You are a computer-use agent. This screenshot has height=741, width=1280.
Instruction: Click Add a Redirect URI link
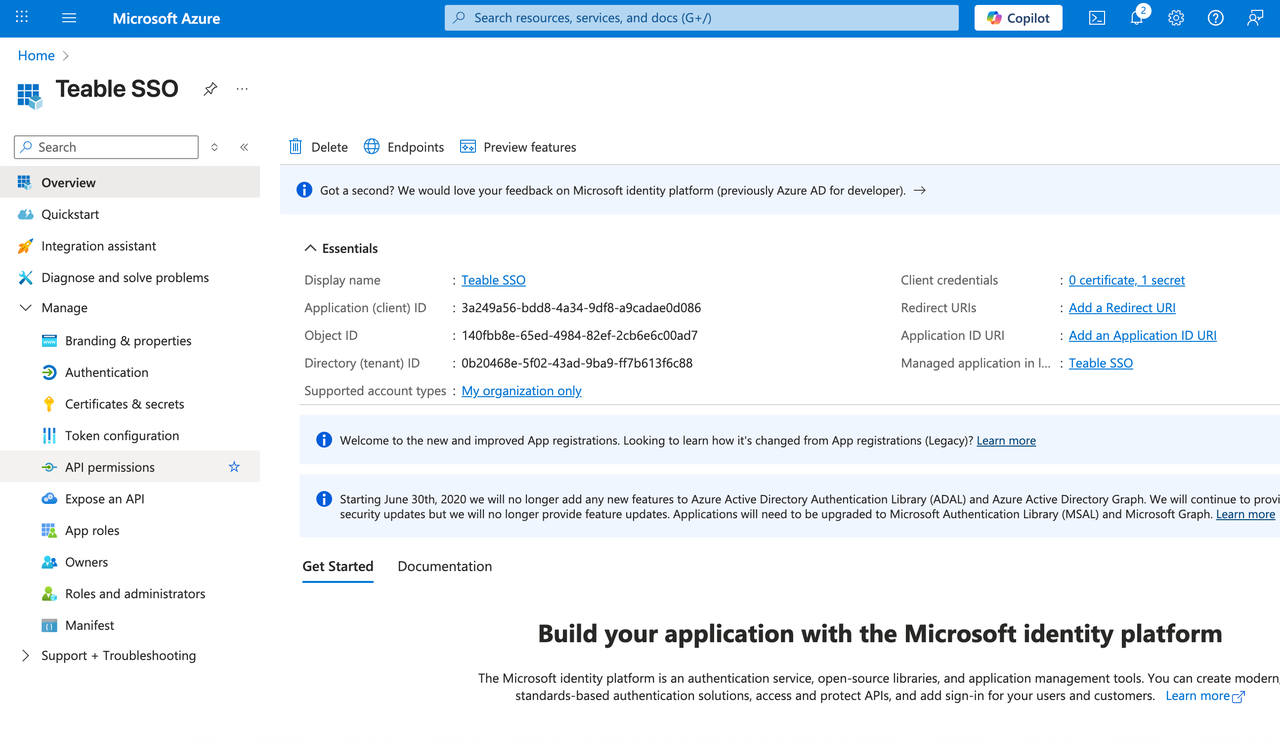[1122, 308]
